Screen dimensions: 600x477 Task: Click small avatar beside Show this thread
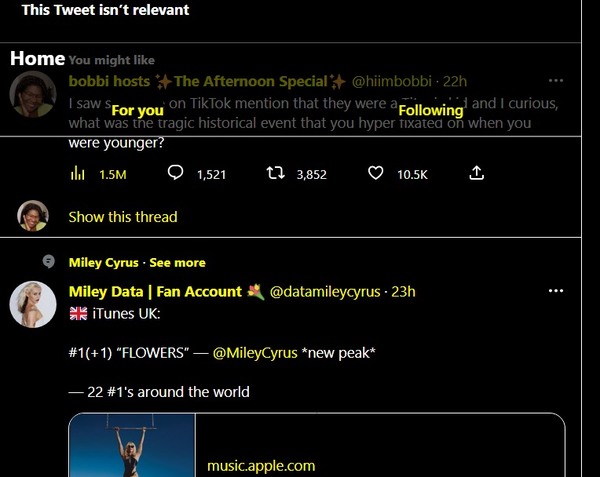pyautogui.click(x=33, y=216)
